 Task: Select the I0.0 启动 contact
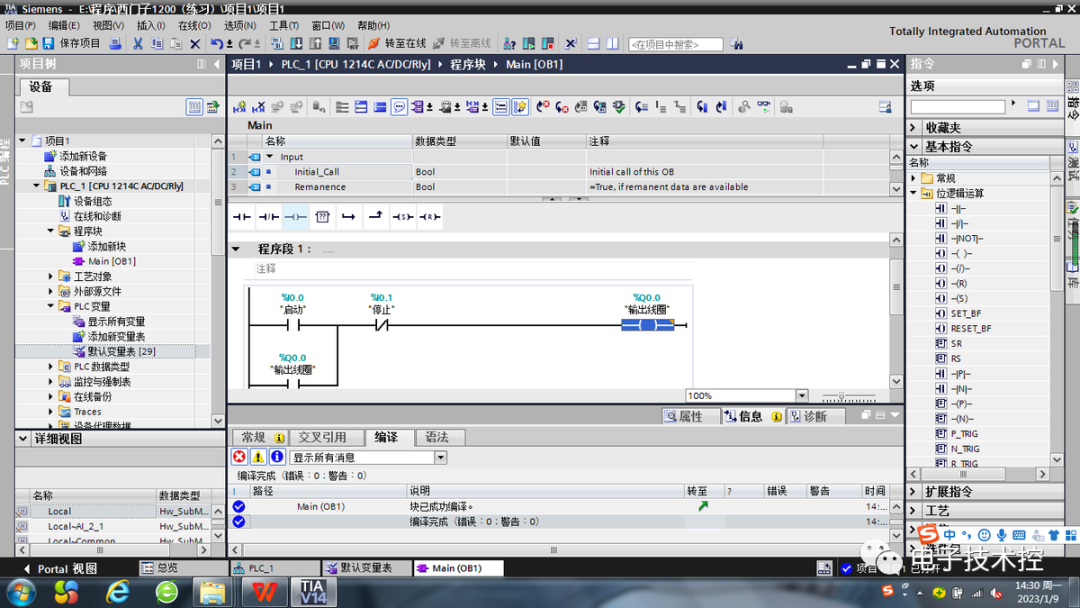pyautogui.click(x=293, y=325)
